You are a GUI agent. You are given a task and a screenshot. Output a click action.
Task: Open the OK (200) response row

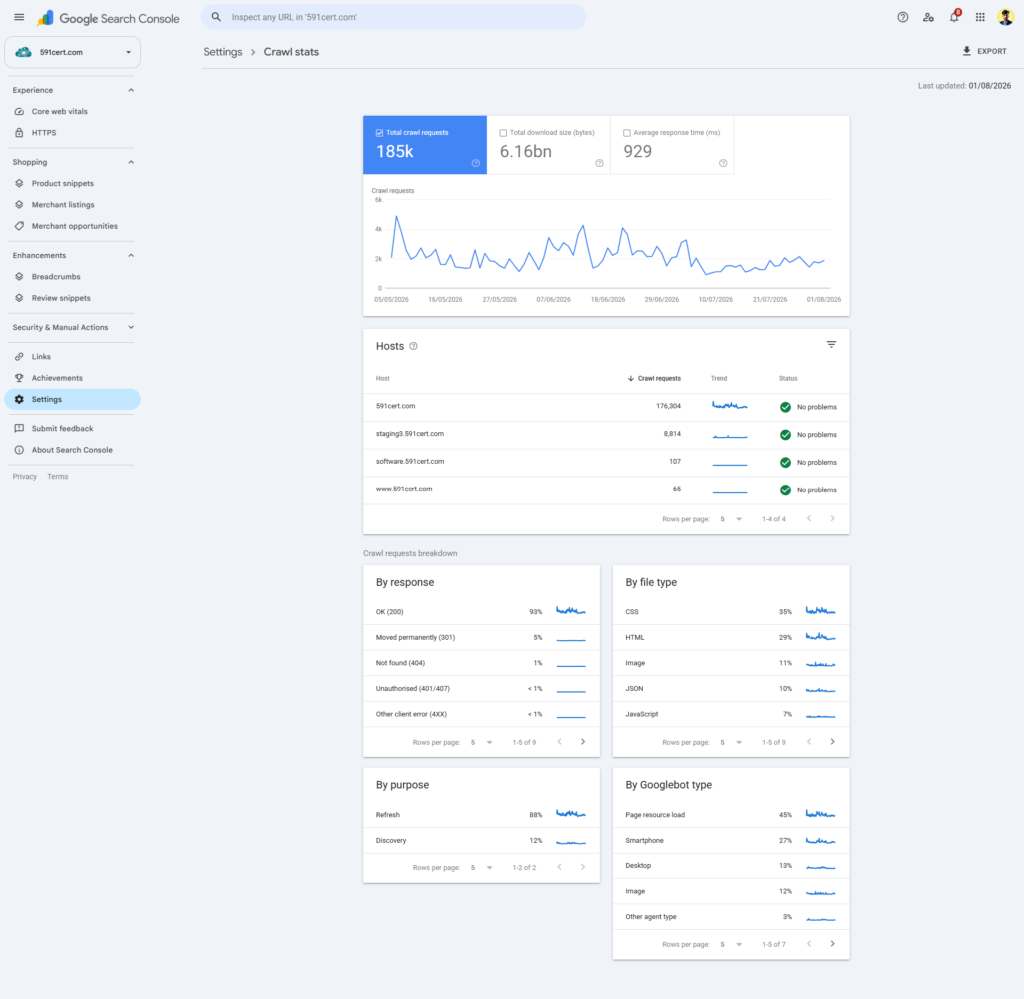point(481,612)
